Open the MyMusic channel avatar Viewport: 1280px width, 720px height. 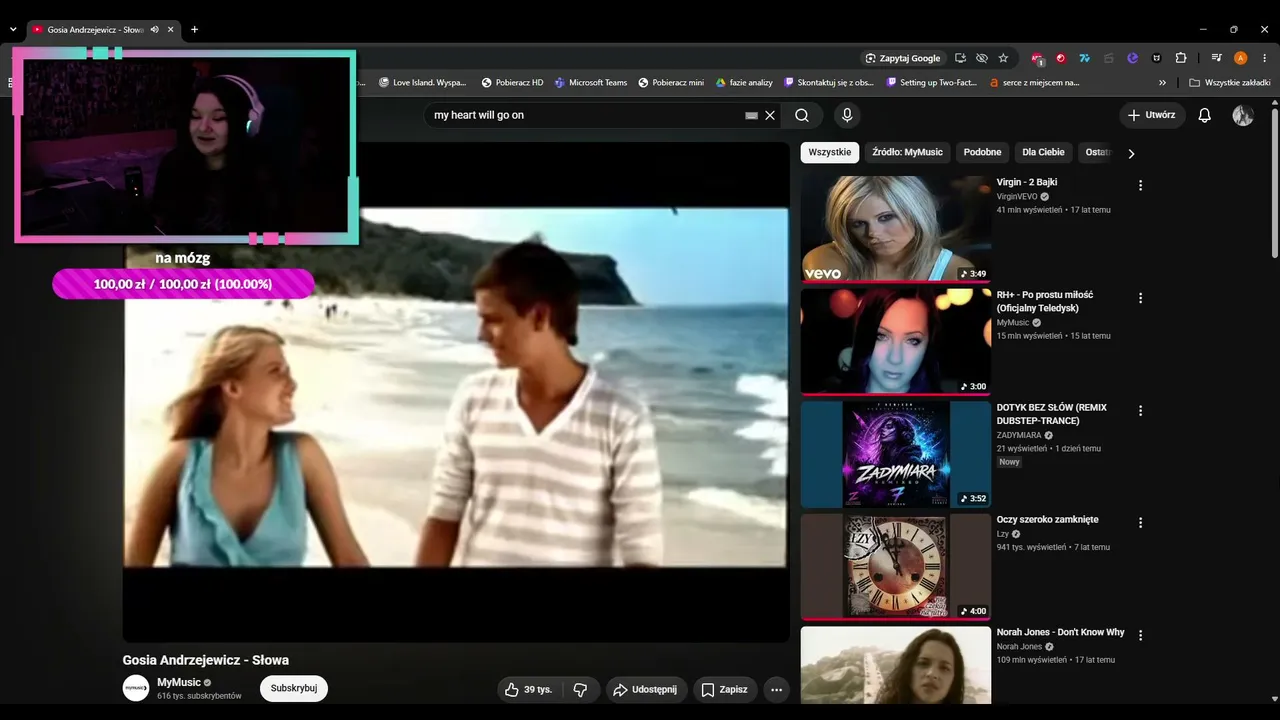coord(136,688)
